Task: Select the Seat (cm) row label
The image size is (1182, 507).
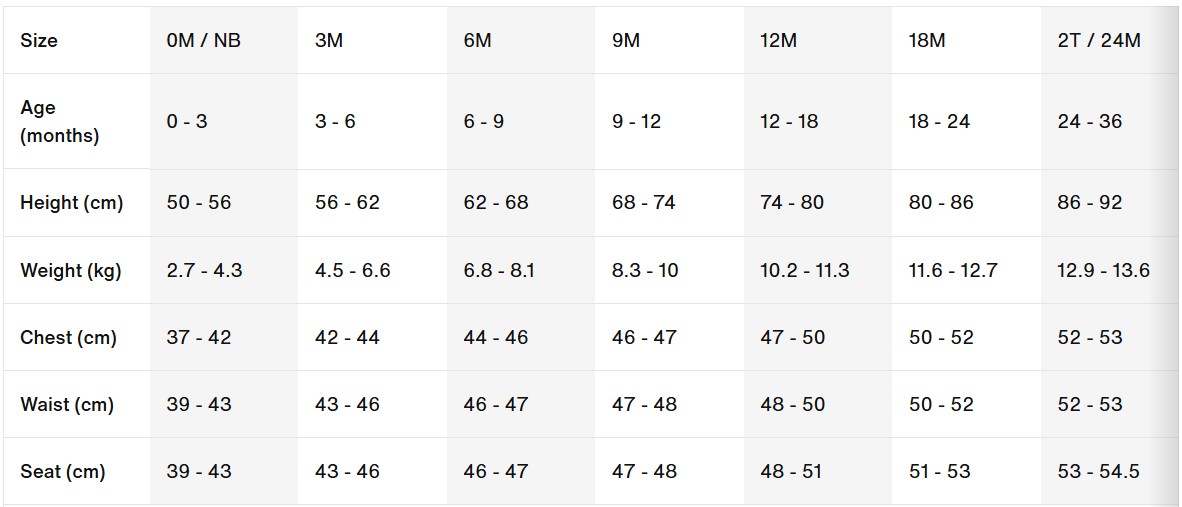Action: click(x=63, y=471)
